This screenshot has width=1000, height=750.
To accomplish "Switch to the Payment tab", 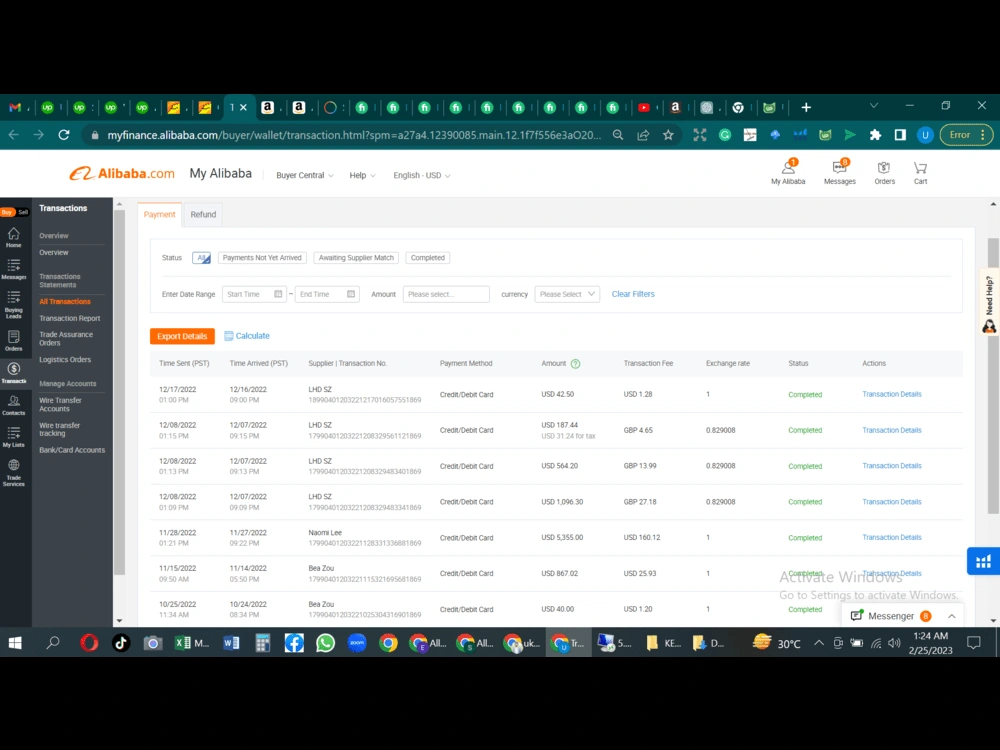I will (159, 214).
